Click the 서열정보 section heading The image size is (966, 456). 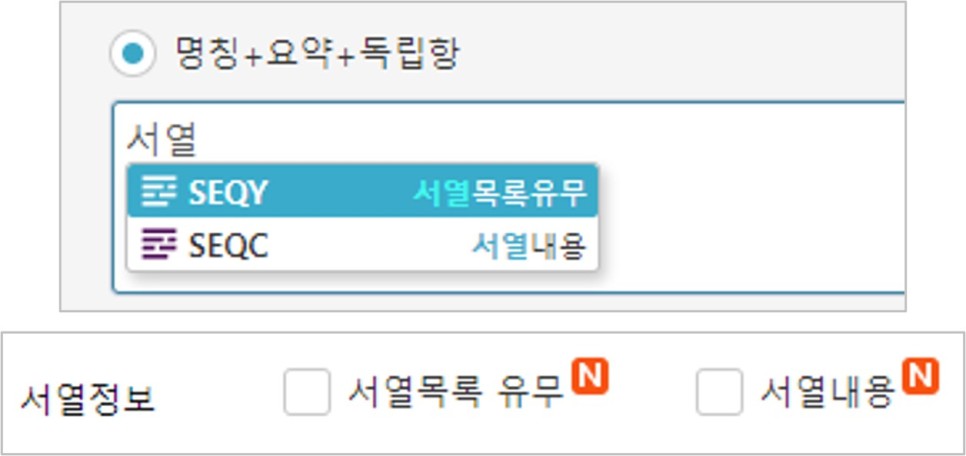87,399
